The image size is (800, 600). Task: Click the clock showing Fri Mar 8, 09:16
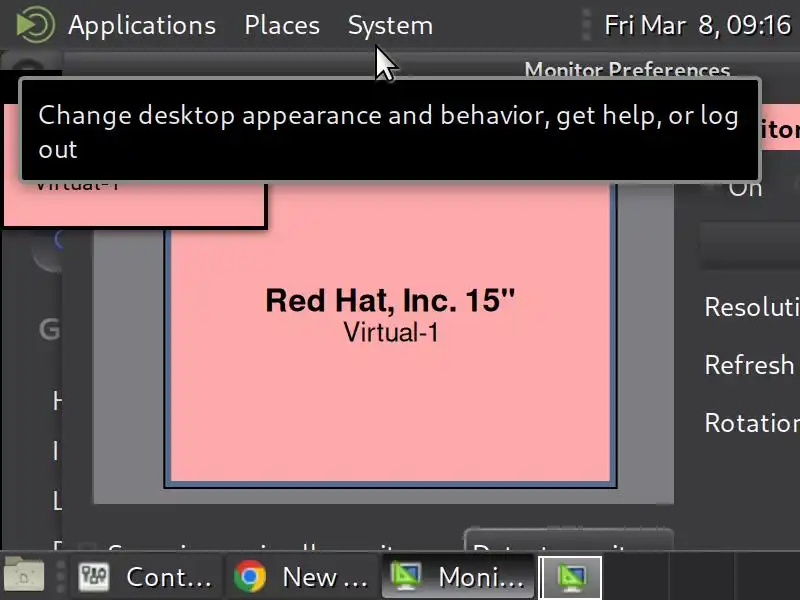tap(697, 25)
